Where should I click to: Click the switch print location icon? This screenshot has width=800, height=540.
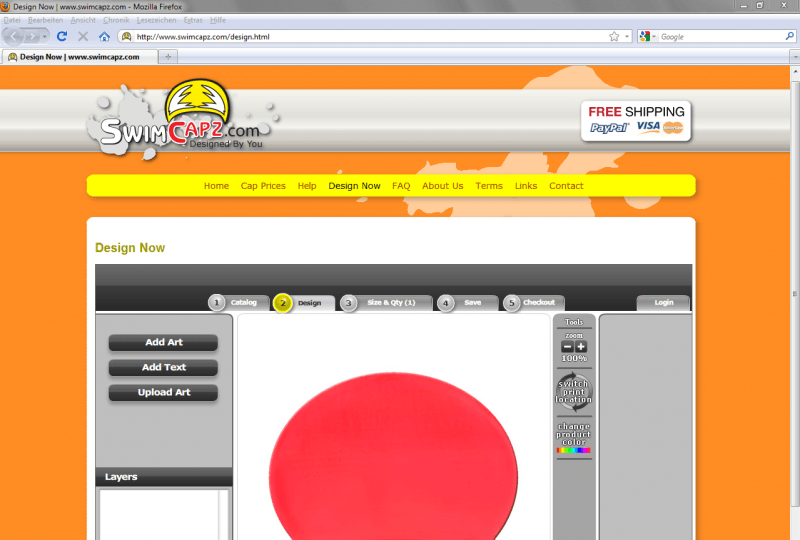point(573,392)
